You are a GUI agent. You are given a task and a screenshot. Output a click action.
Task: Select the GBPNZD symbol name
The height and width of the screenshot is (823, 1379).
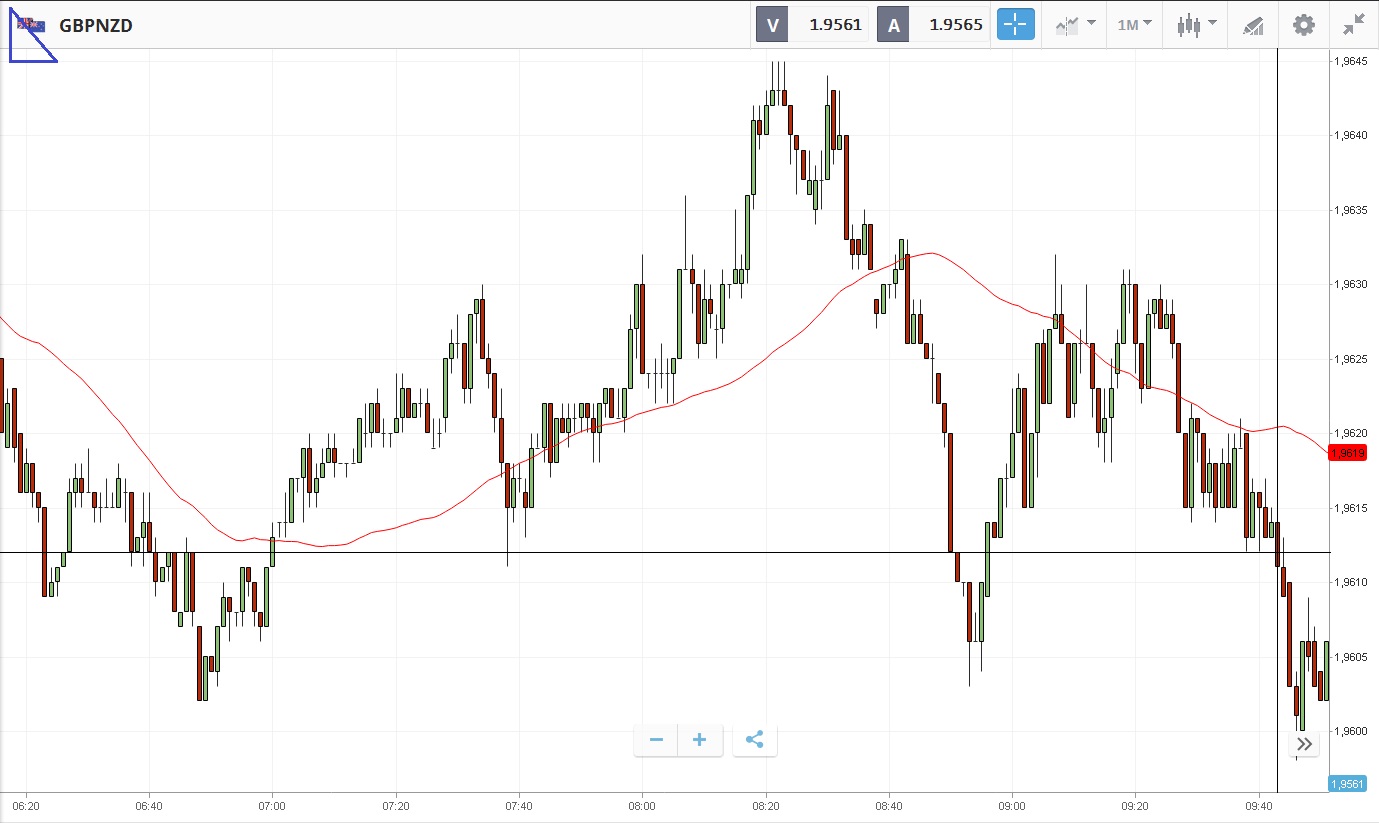click(x=96, y=26)
